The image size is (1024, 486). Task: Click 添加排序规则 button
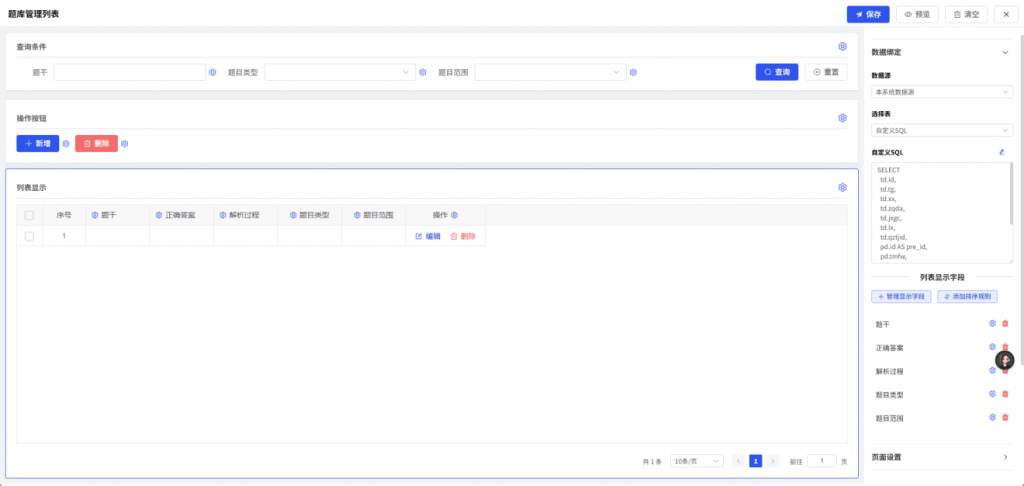(x=968, y=297)
